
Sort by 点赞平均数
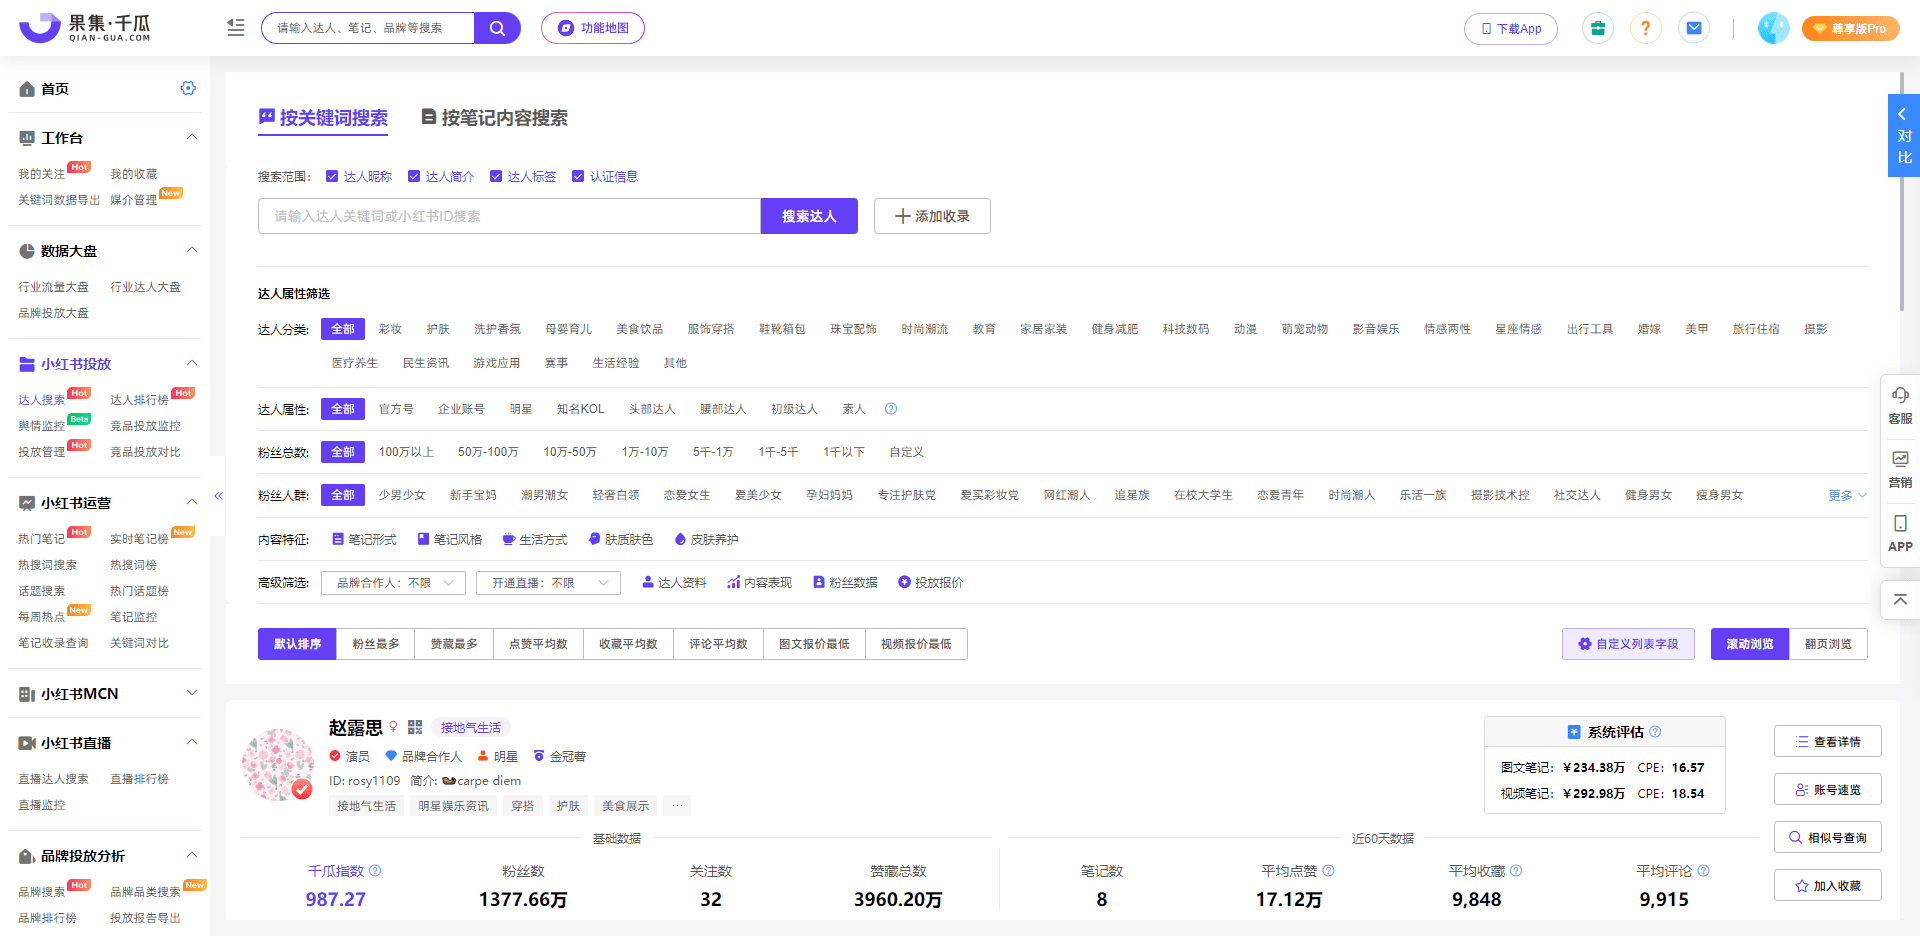pyautogui.click(x=538, y=644)
